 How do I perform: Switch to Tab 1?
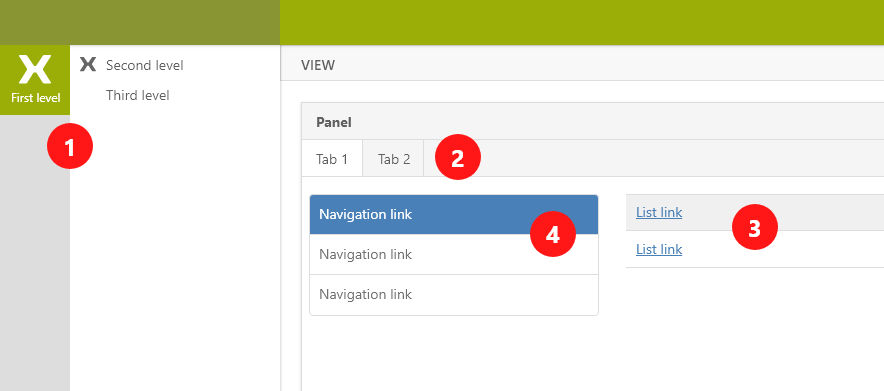(x=332, y=158)
